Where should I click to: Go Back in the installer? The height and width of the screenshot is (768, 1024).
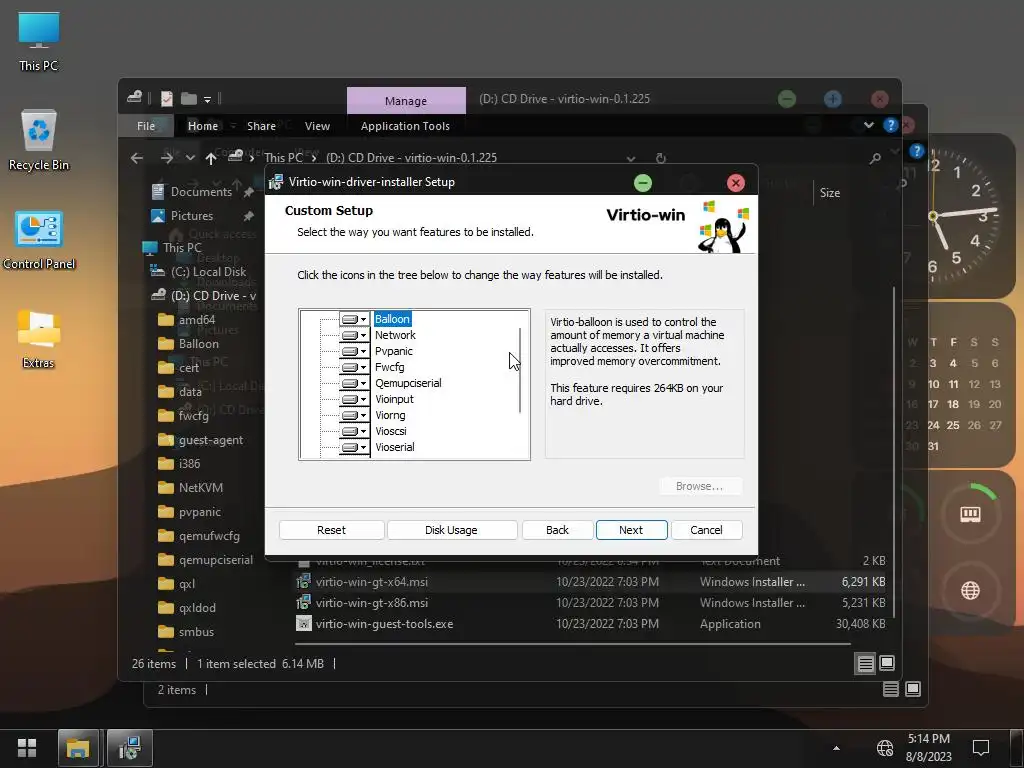[557, 530]
